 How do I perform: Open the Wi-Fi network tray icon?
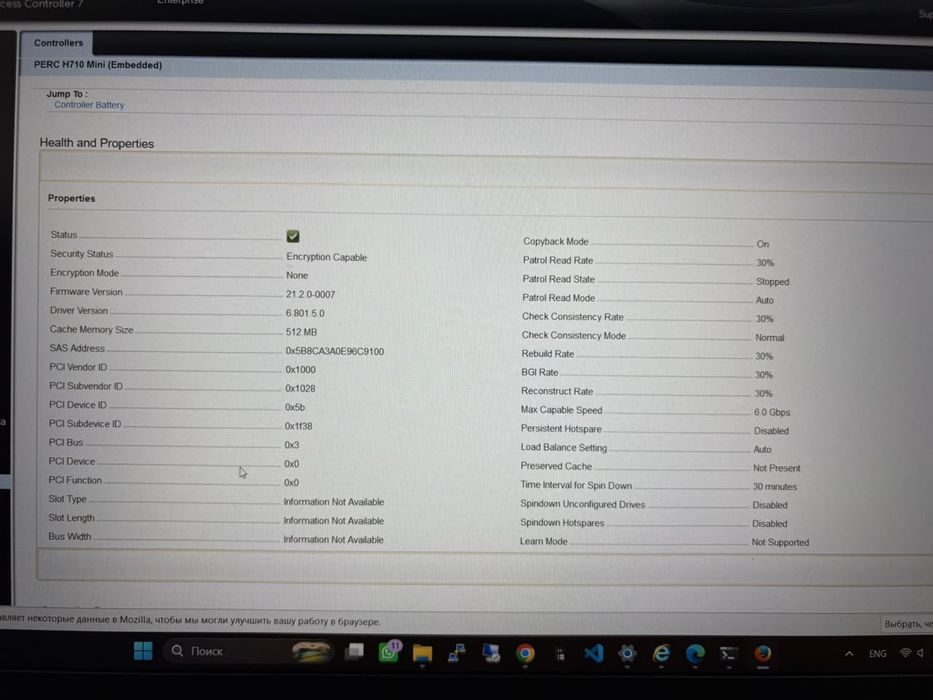905,653
